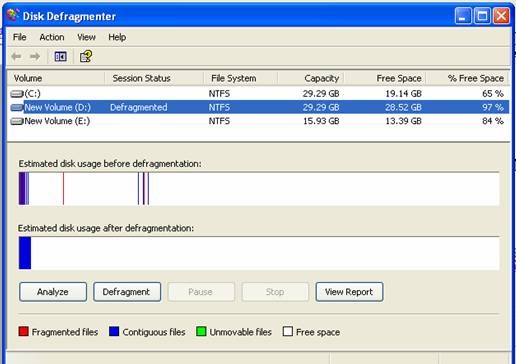Click the blue Contiguous files legend swatch
Viewport: 516px width, 364px height.
coord(114,331)
